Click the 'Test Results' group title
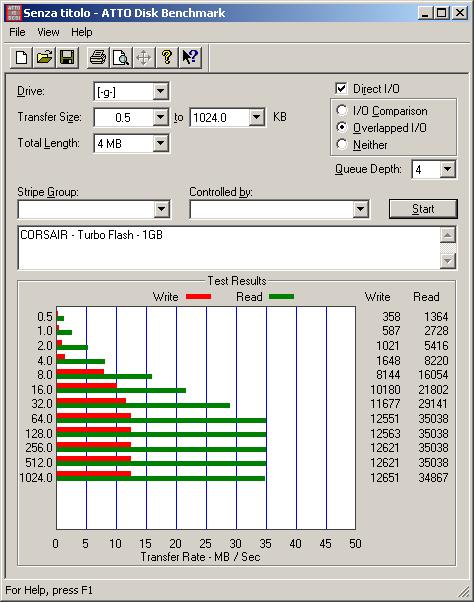474x602 pixels. [x=237, y=281]
